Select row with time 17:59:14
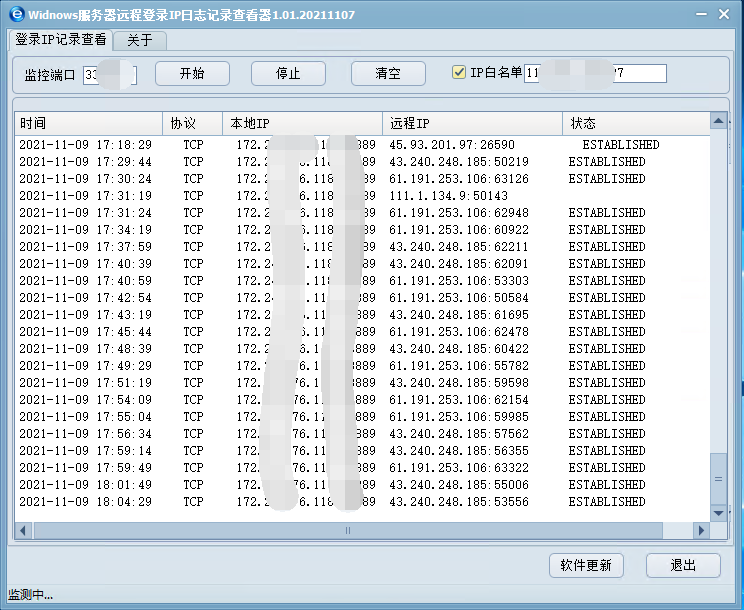Image resolution: width=744 pixels, height=610 pixels. pos(363,451)
